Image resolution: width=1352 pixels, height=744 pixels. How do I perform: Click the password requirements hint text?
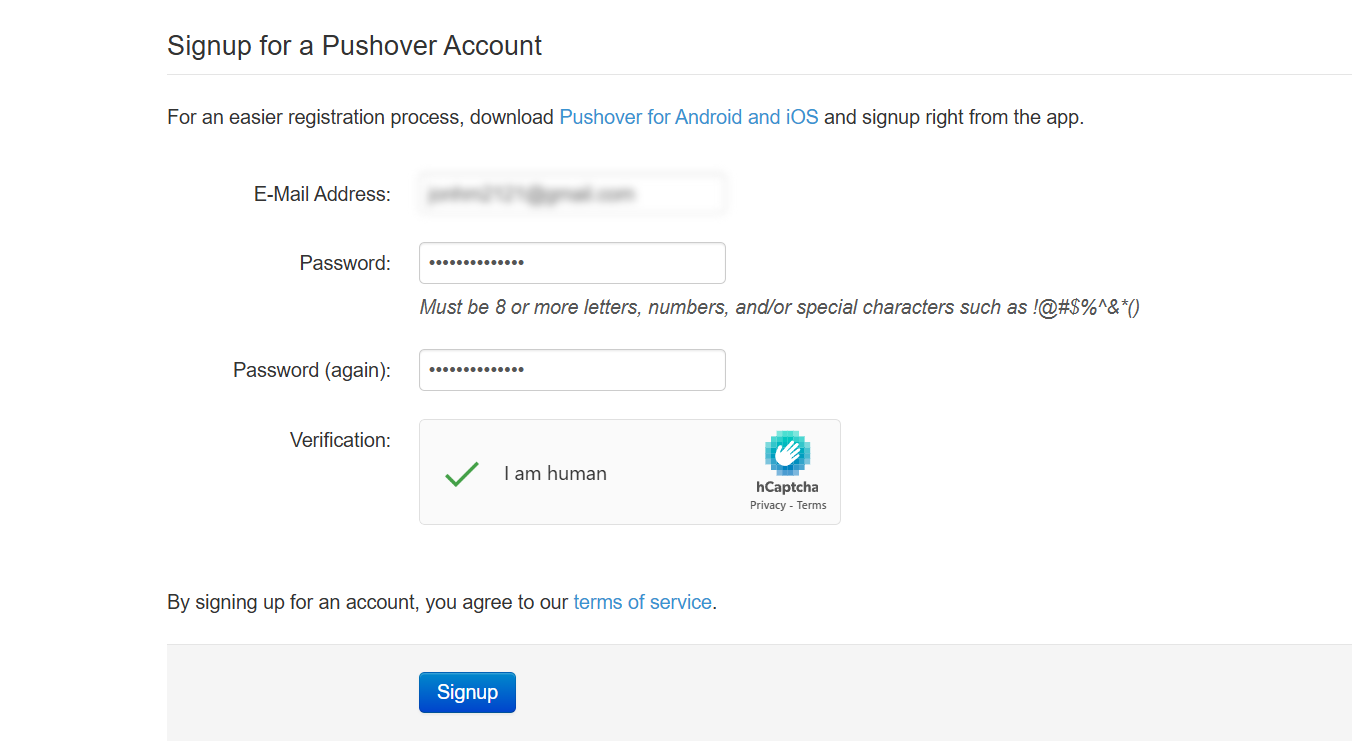tap(779, 307)
